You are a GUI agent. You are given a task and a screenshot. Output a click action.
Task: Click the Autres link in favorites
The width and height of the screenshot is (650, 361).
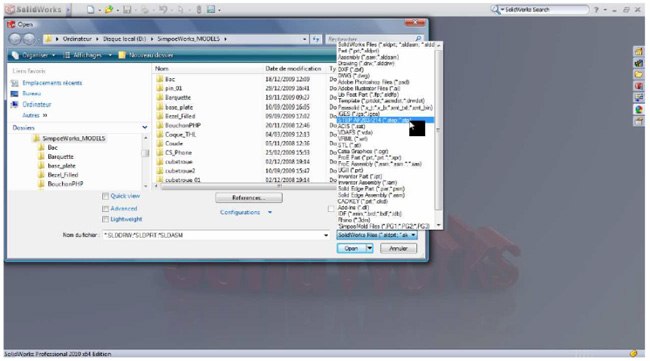coord(34,115)
